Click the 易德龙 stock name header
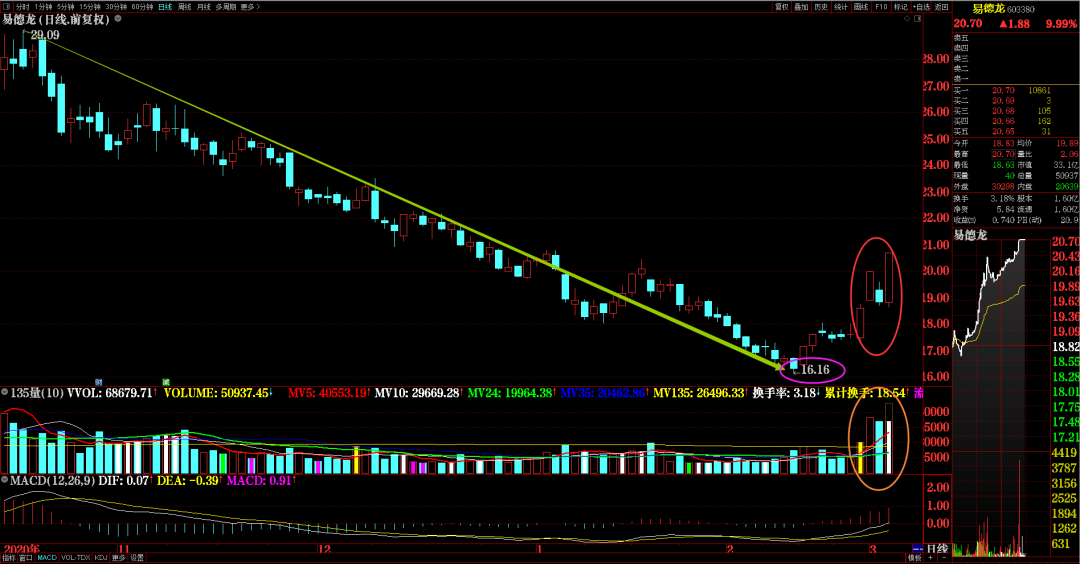 pos(988,9)
